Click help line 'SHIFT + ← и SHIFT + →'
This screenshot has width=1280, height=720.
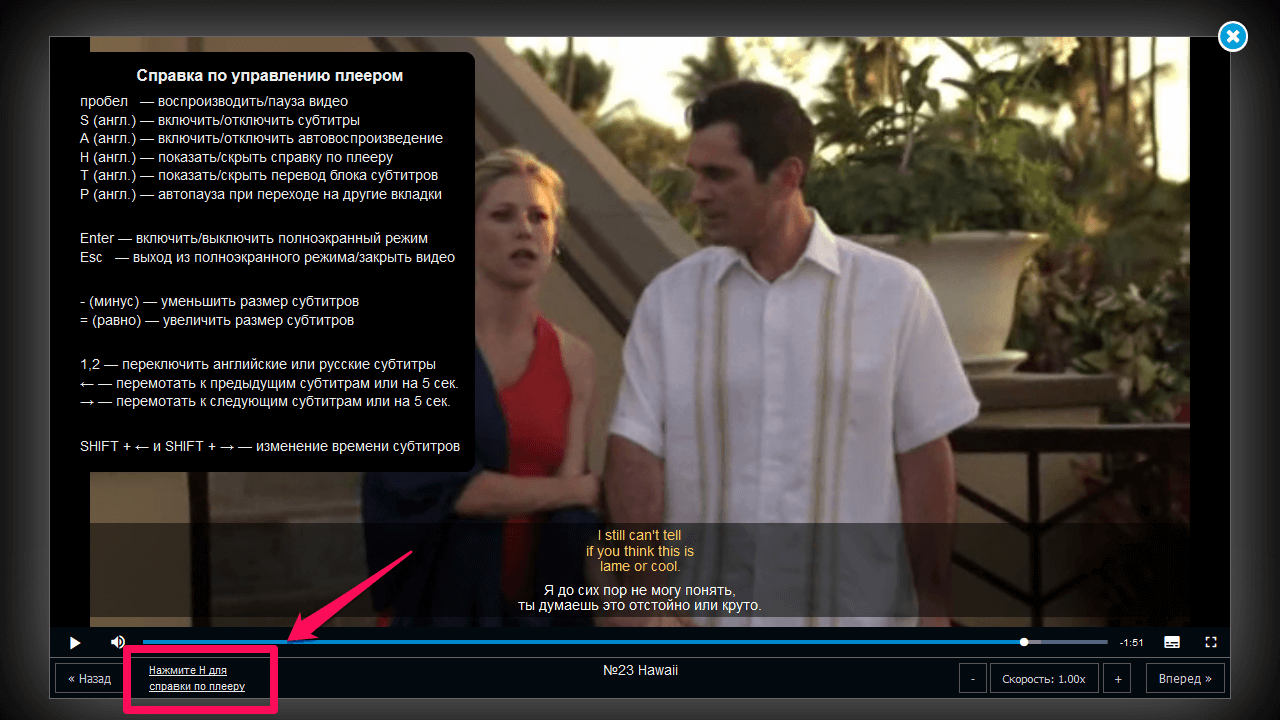coord(270,446)
